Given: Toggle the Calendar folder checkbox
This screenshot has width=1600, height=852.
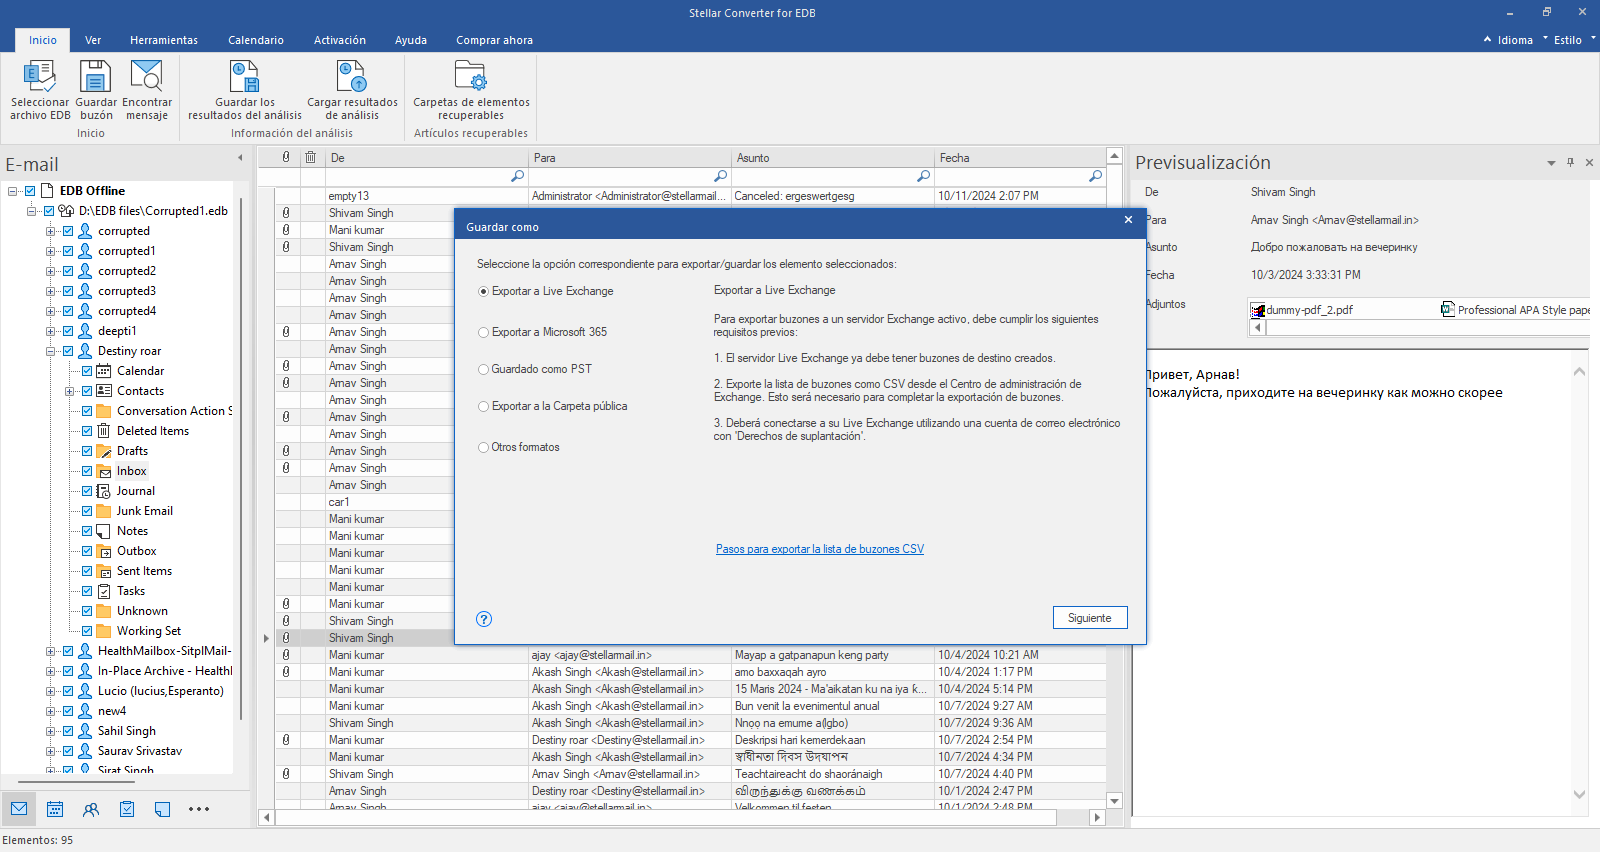Looking at the screenshot, I should (87, 371).
